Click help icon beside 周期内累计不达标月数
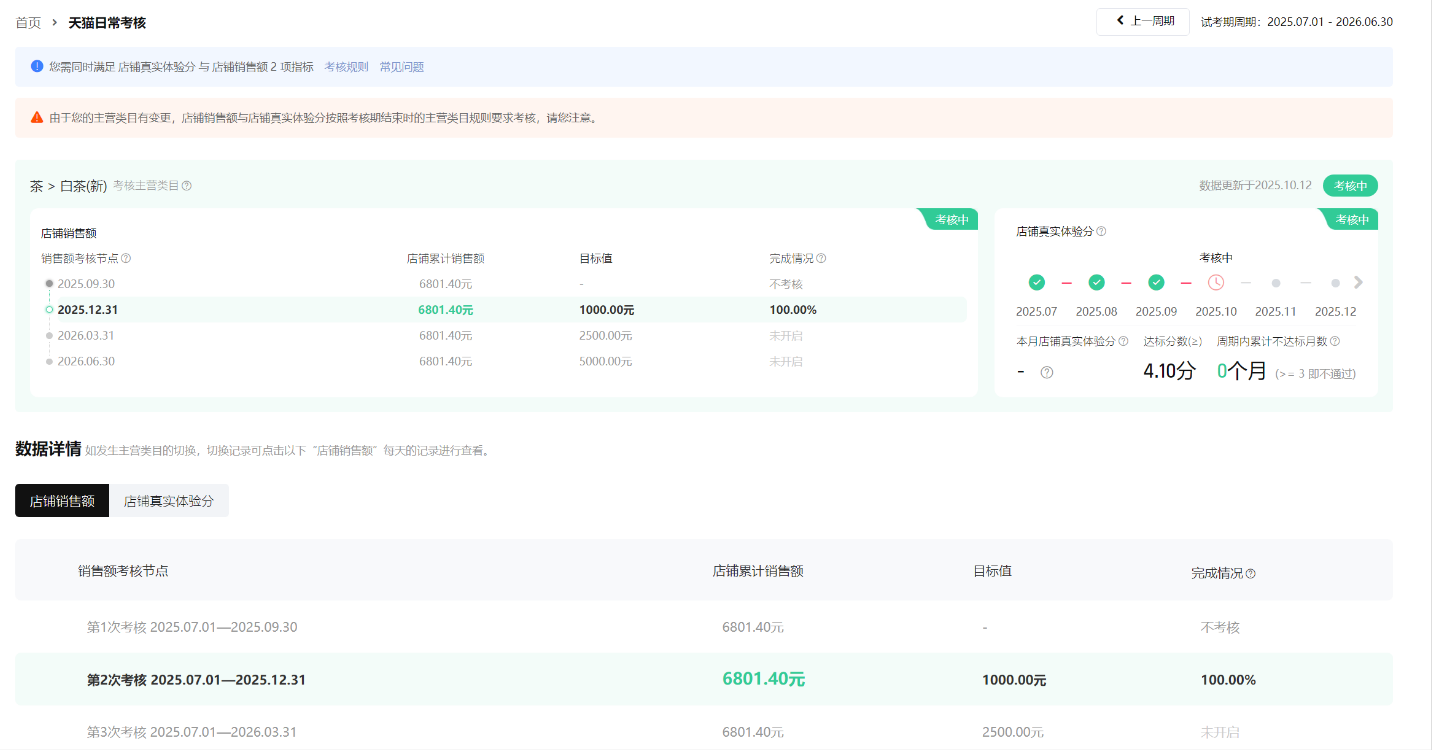The height and width of the screenshot is (750, 1432). point(1335,341)
